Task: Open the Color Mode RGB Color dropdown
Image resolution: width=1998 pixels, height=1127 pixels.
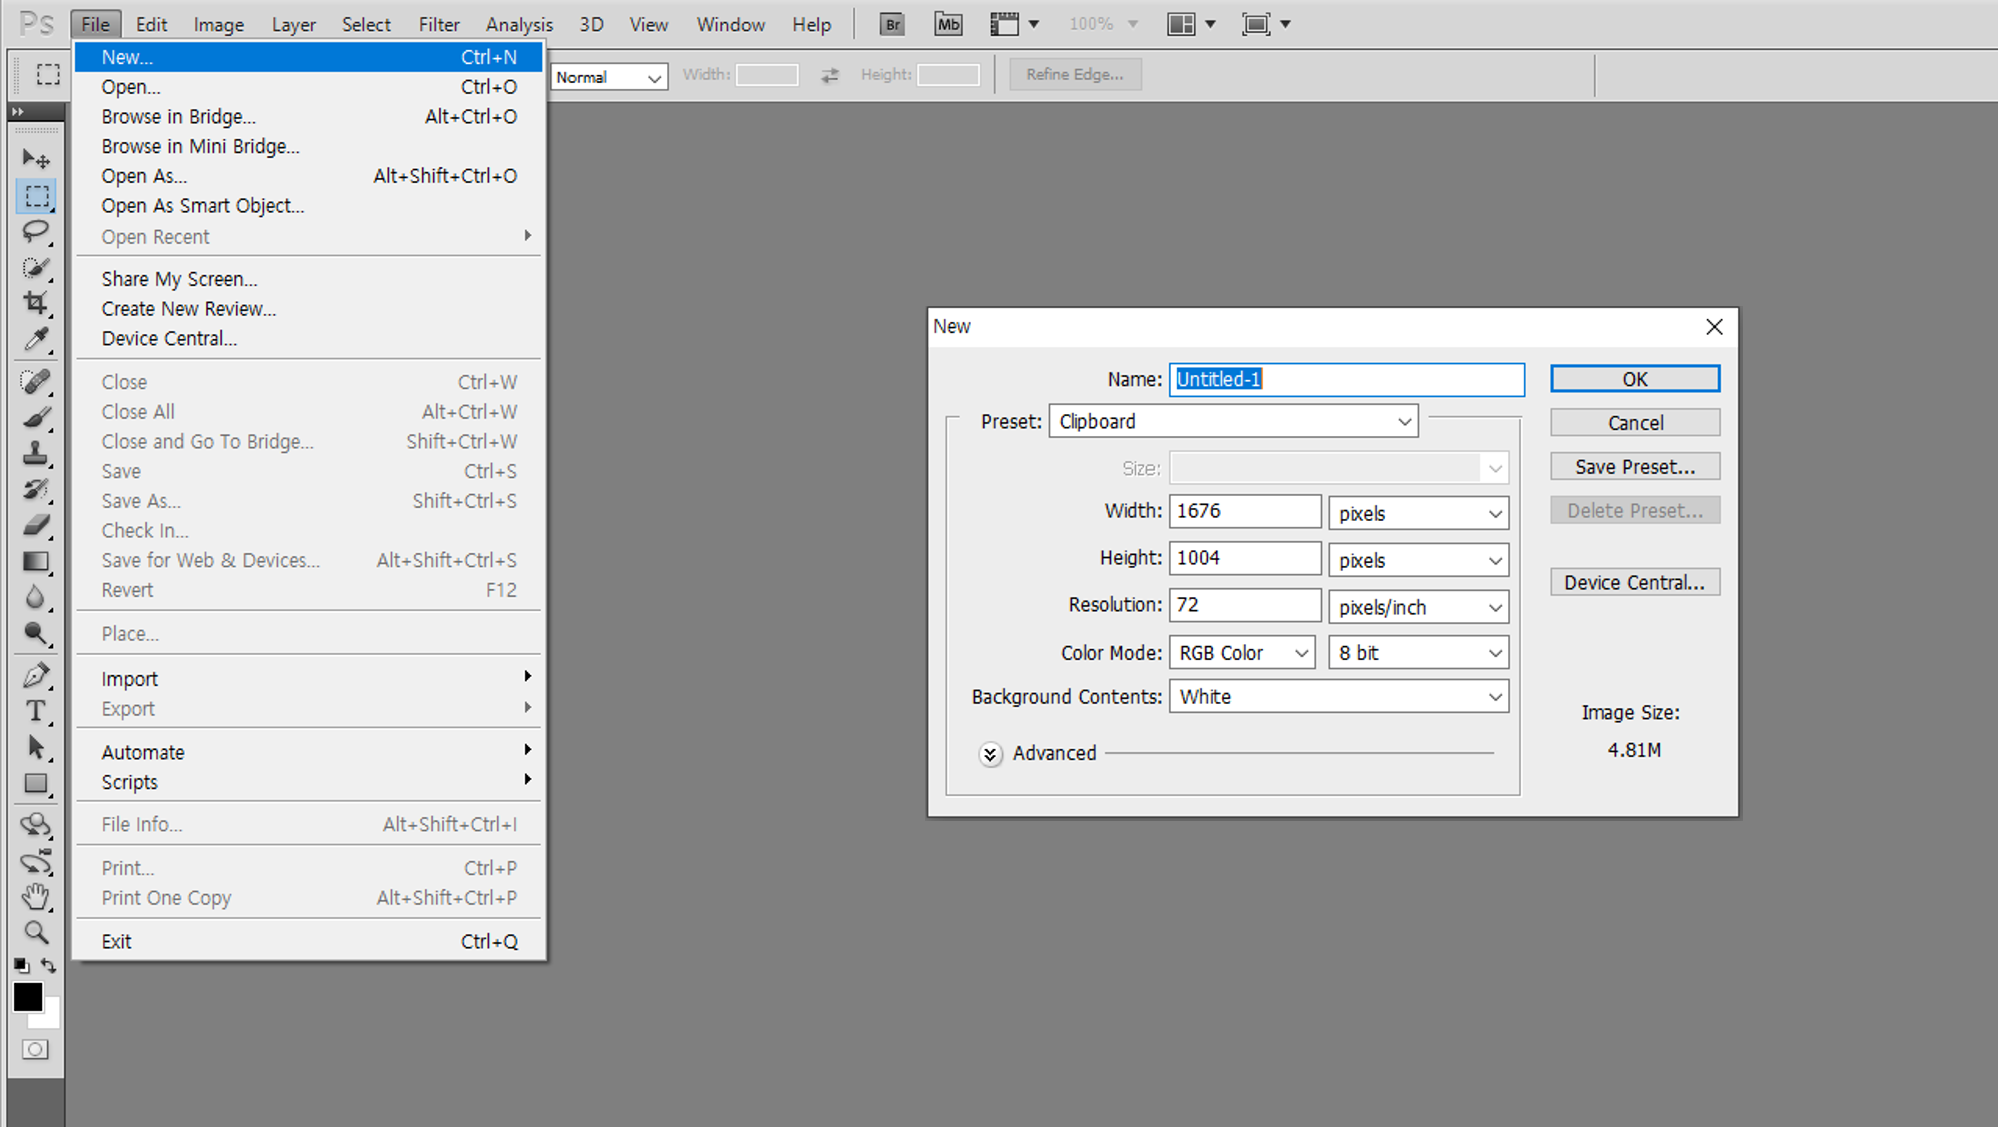Action: tap(1241, 653)
